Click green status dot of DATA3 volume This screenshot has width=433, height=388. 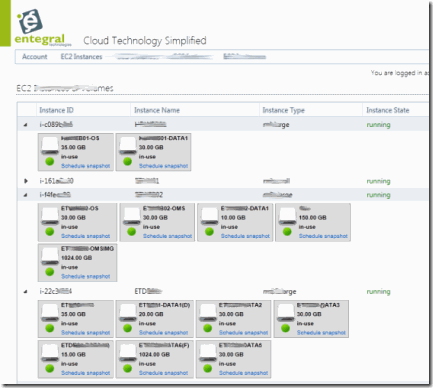286,328
